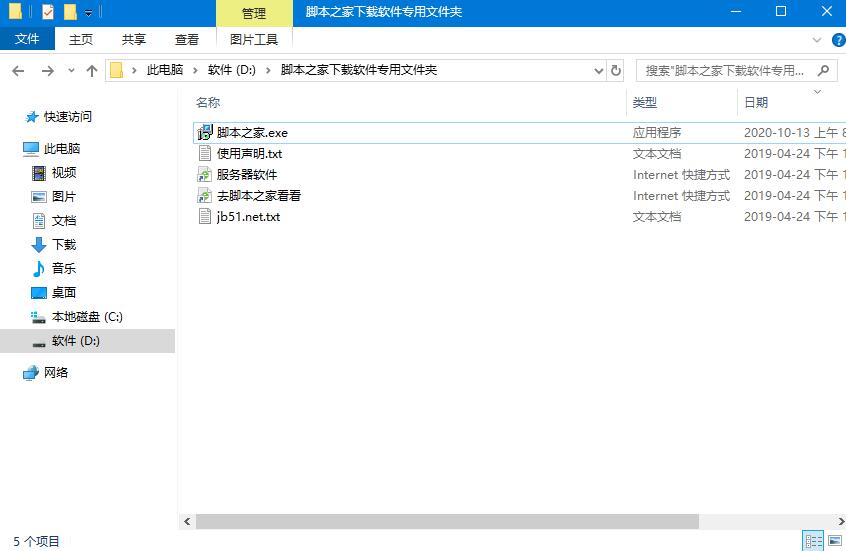This screenshot has width=846, height=551.
Task: Switch to the 主页 ribbon tab
Action: (81, 39)
